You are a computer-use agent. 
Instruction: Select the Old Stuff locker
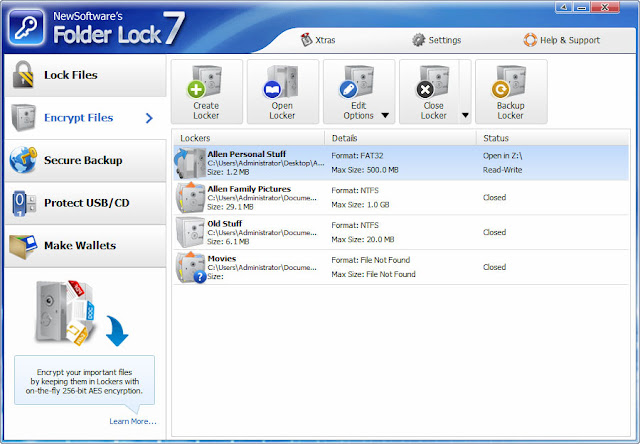pyautogui.click(x=401, y=232)
